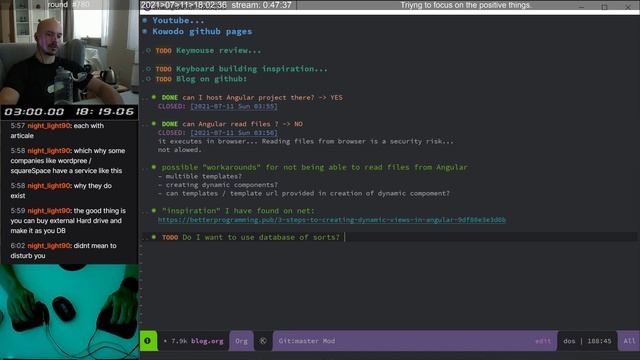
Task: Click the All scroll position segment
Action: 629,341
